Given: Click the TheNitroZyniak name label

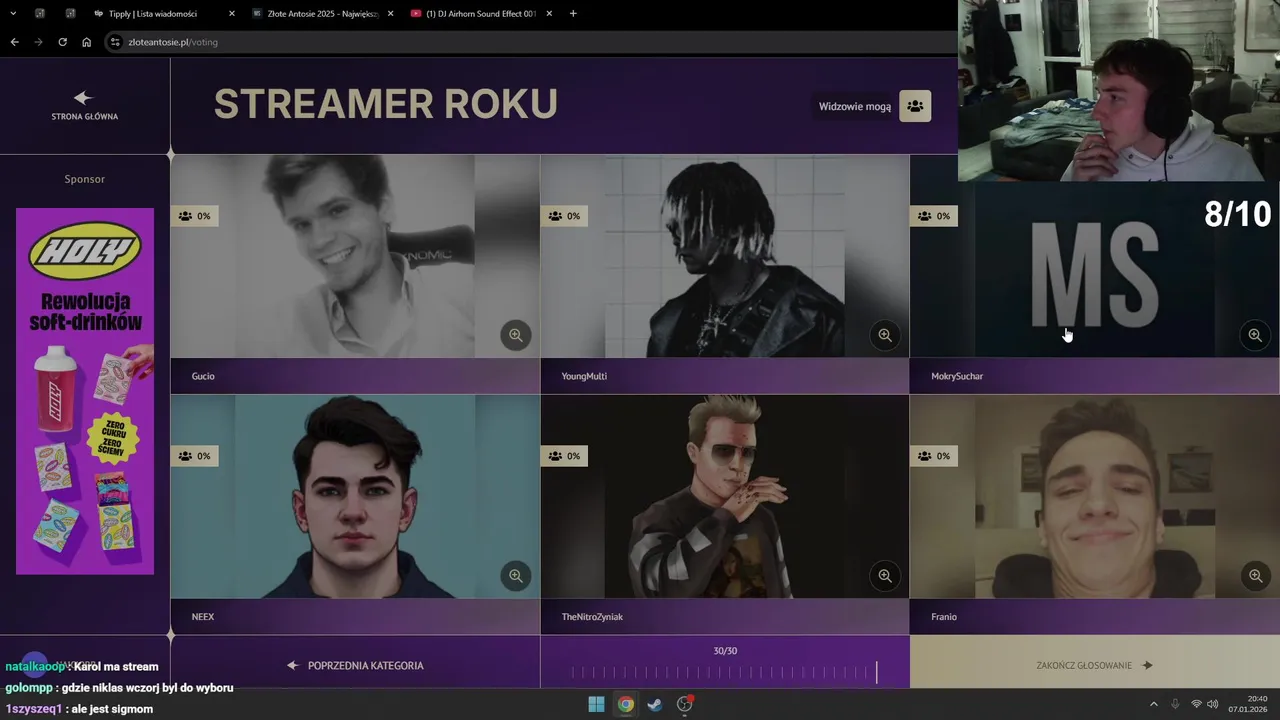Looking at the screenshot, I should pyautogui.click(x=592, y=617).
